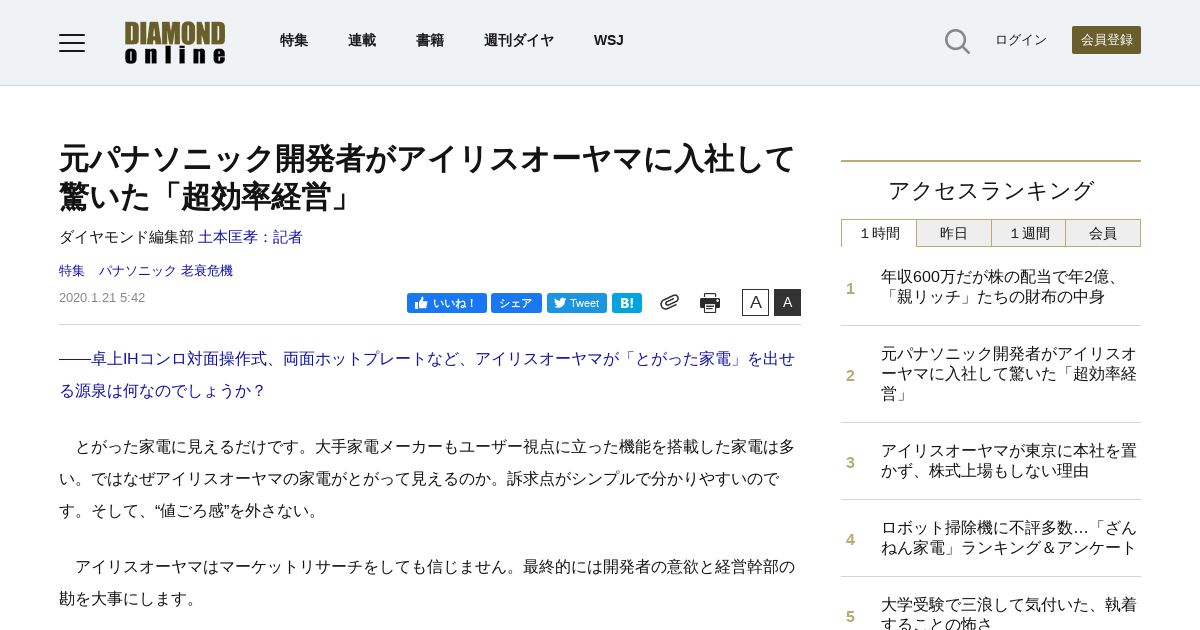Switch ranking to １時間 tab
Image resolution: width=1200 pixels, height=630 pixels.
pos(879,233)
